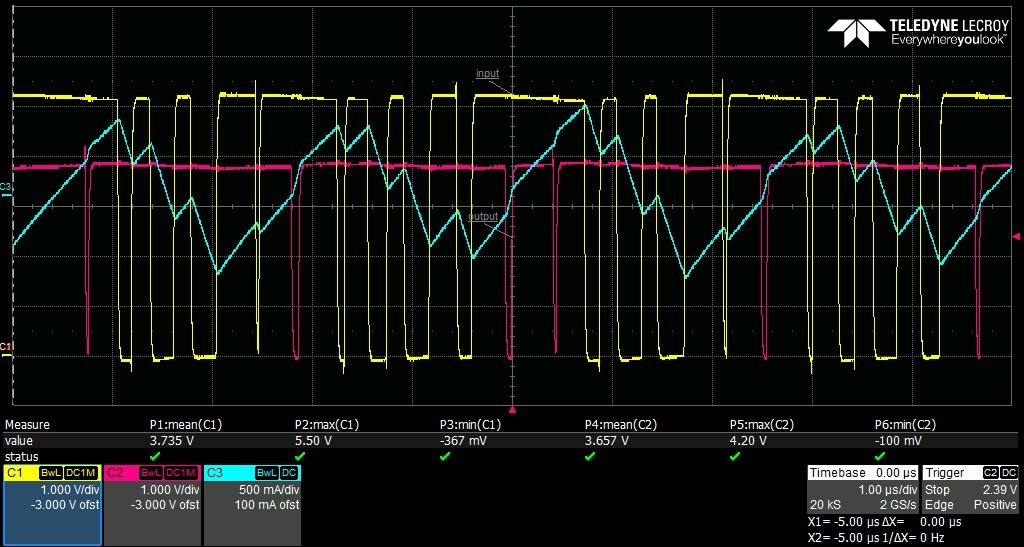1024x547 pixels.
Task: Click the BwL indicator in the C3 box
Action: [x=266, y=473]
